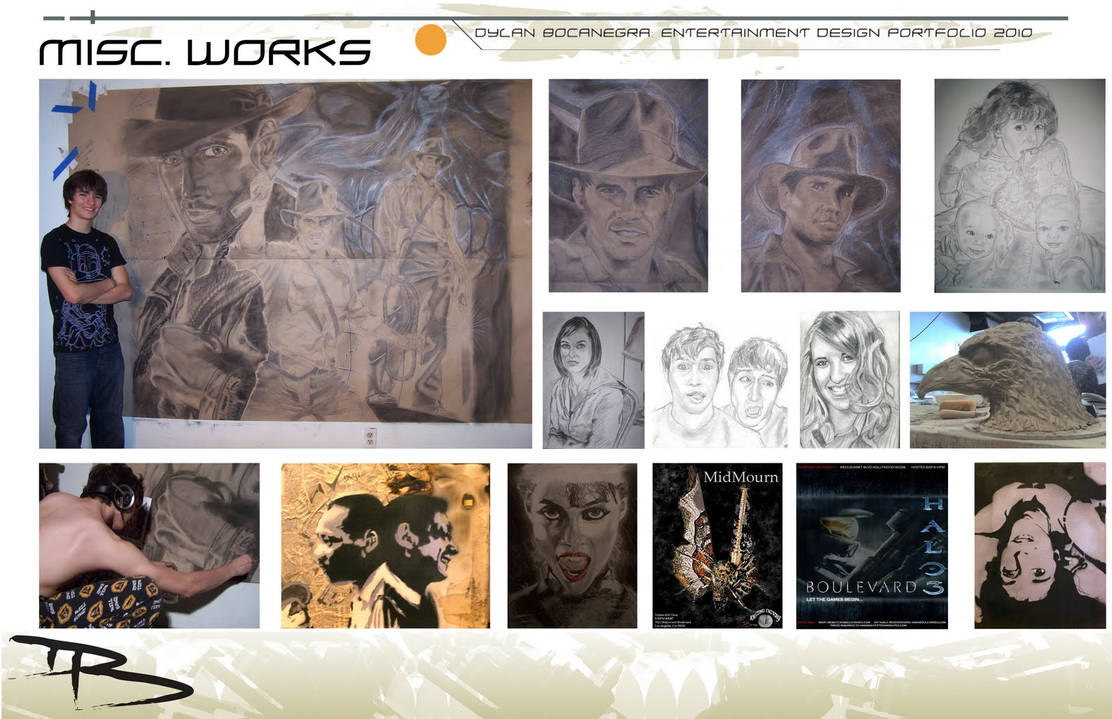Screen dimensions: 1112x719
Task: Select the Halo 3 Boulevard poster
Action: coord(872,545)
